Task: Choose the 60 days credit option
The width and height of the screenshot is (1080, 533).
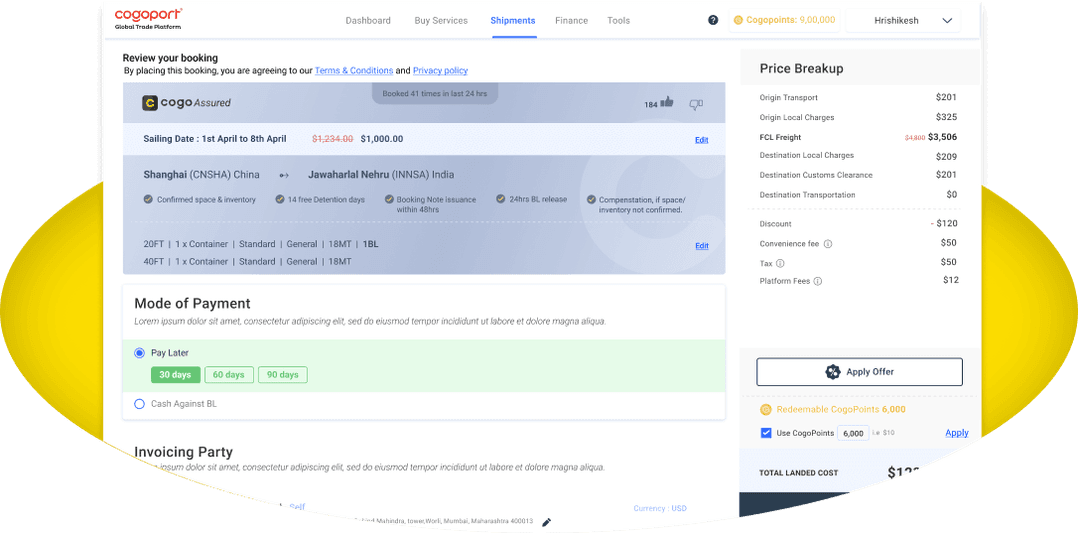Action: [x=228, y=375]
